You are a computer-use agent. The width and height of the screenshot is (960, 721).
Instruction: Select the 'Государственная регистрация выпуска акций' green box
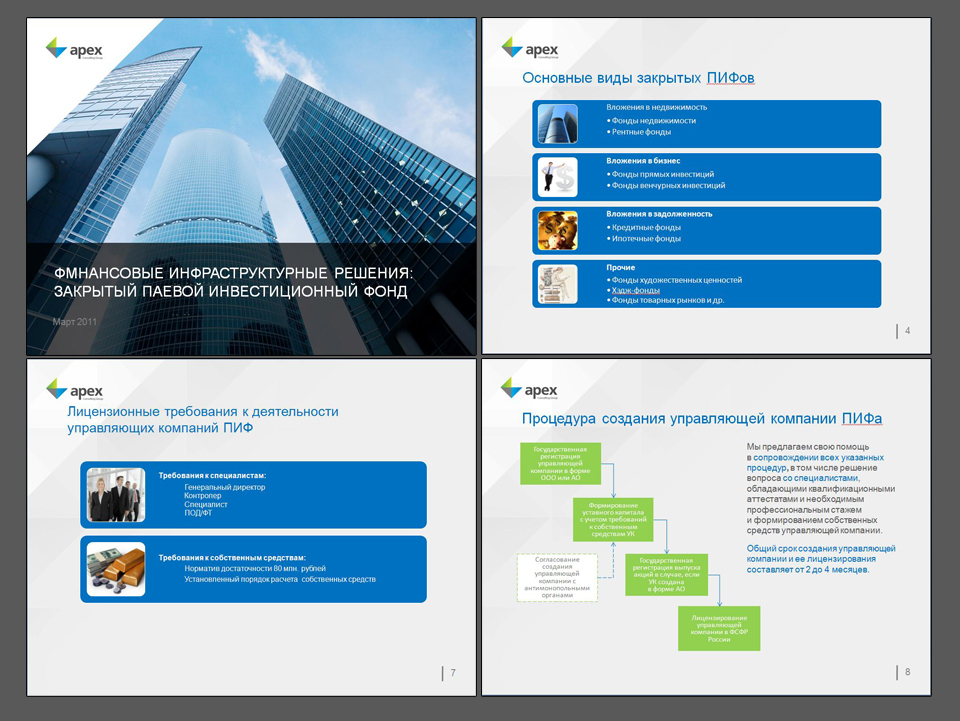[666, 575]
